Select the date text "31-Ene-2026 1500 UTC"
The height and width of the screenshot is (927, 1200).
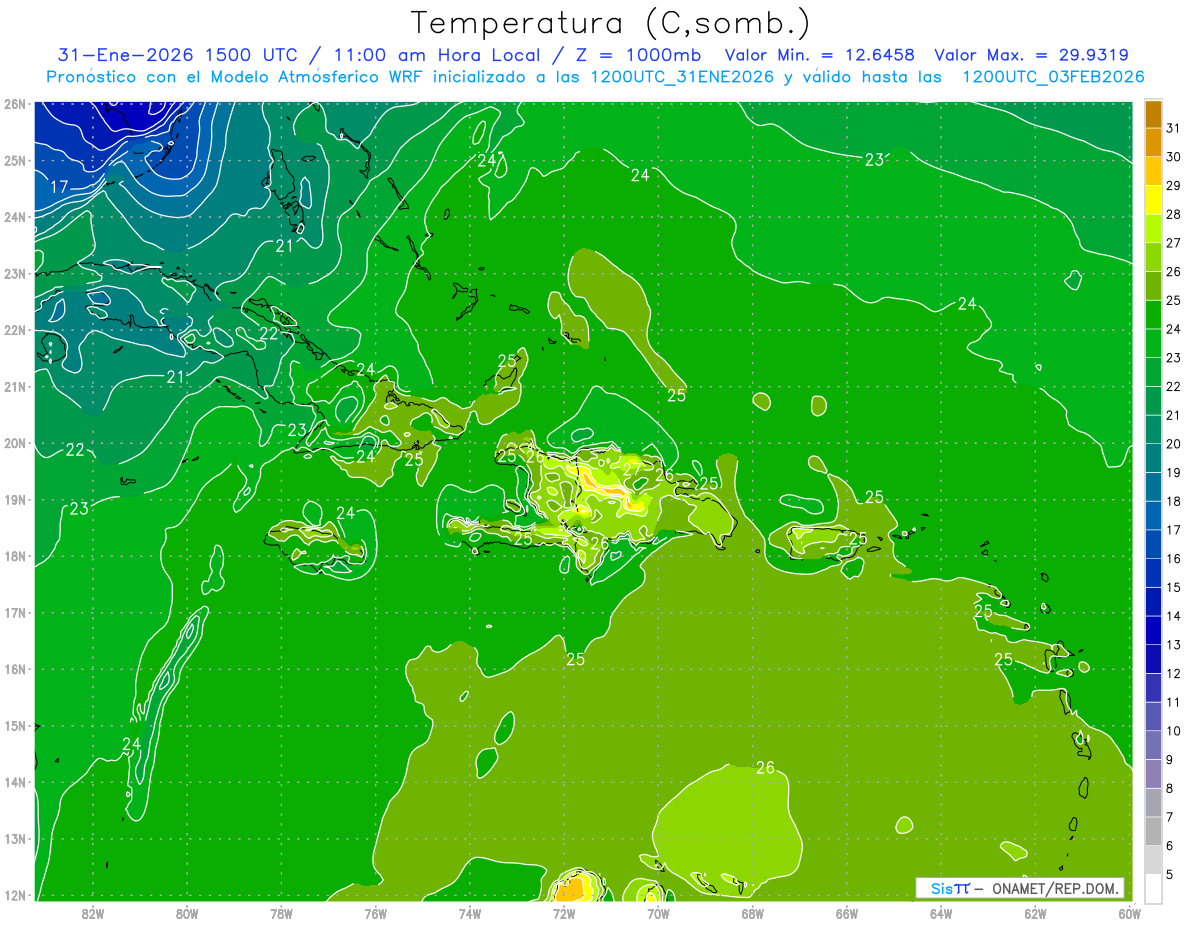tap(179, 55)
